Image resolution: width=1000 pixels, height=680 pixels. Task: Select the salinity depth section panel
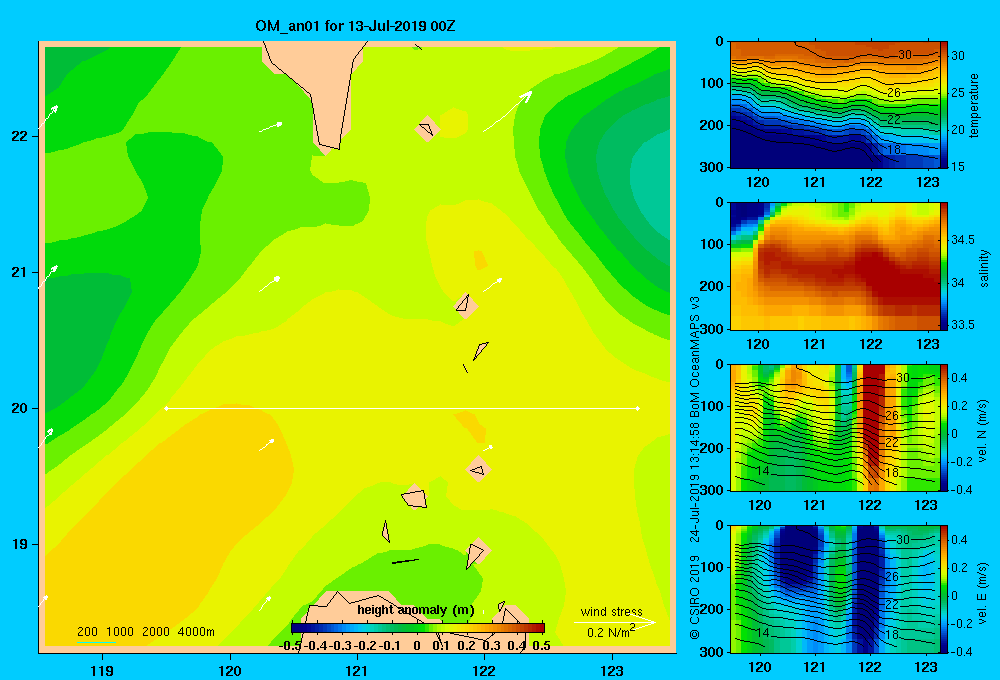(x=835, y=266)
